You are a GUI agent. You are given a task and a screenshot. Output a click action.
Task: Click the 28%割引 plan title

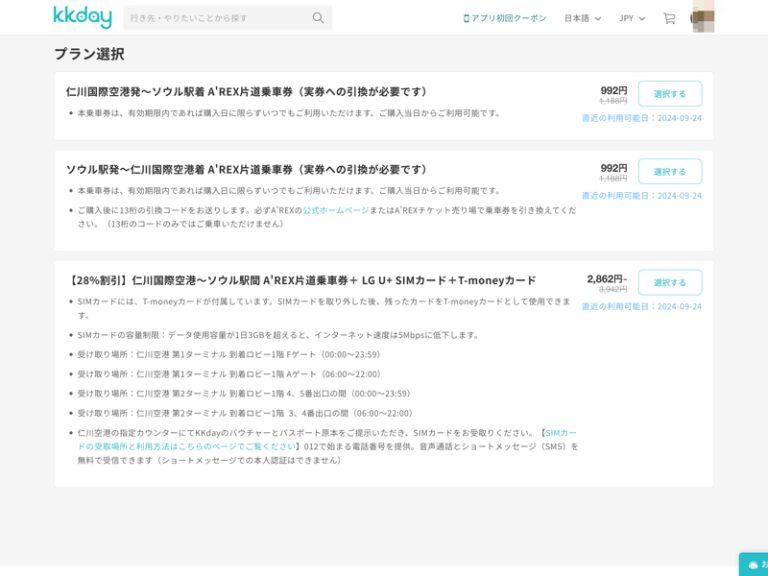click(x=302, y=281)
